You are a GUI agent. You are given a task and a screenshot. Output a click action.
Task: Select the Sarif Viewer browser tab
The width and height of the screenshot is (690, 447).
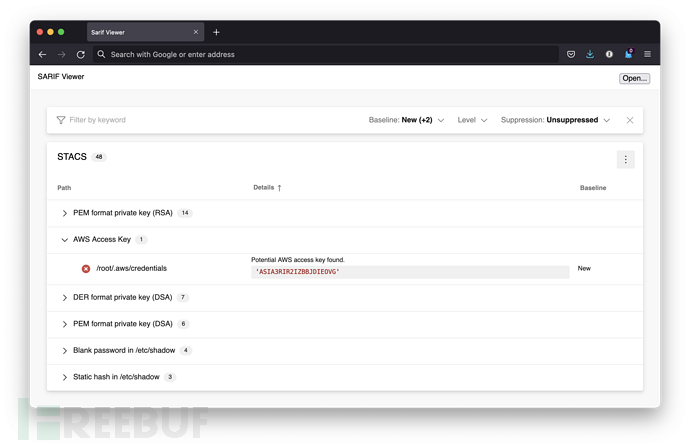[140, 32]
